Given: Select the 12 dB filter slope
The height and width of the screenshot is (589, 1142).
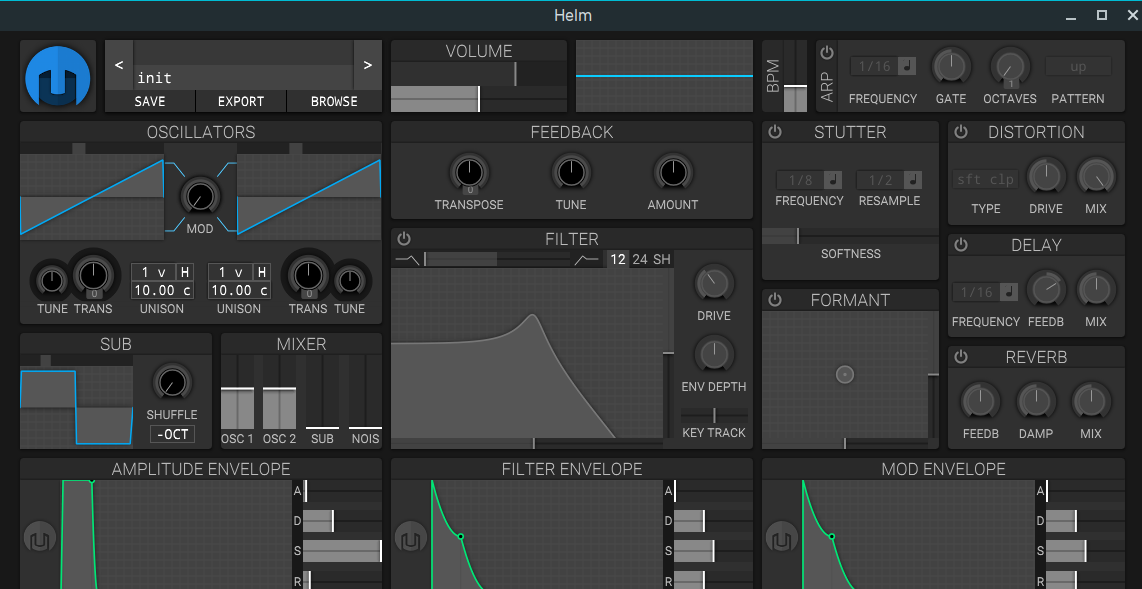Looking at the screenshot, I should tap(618, 259).
